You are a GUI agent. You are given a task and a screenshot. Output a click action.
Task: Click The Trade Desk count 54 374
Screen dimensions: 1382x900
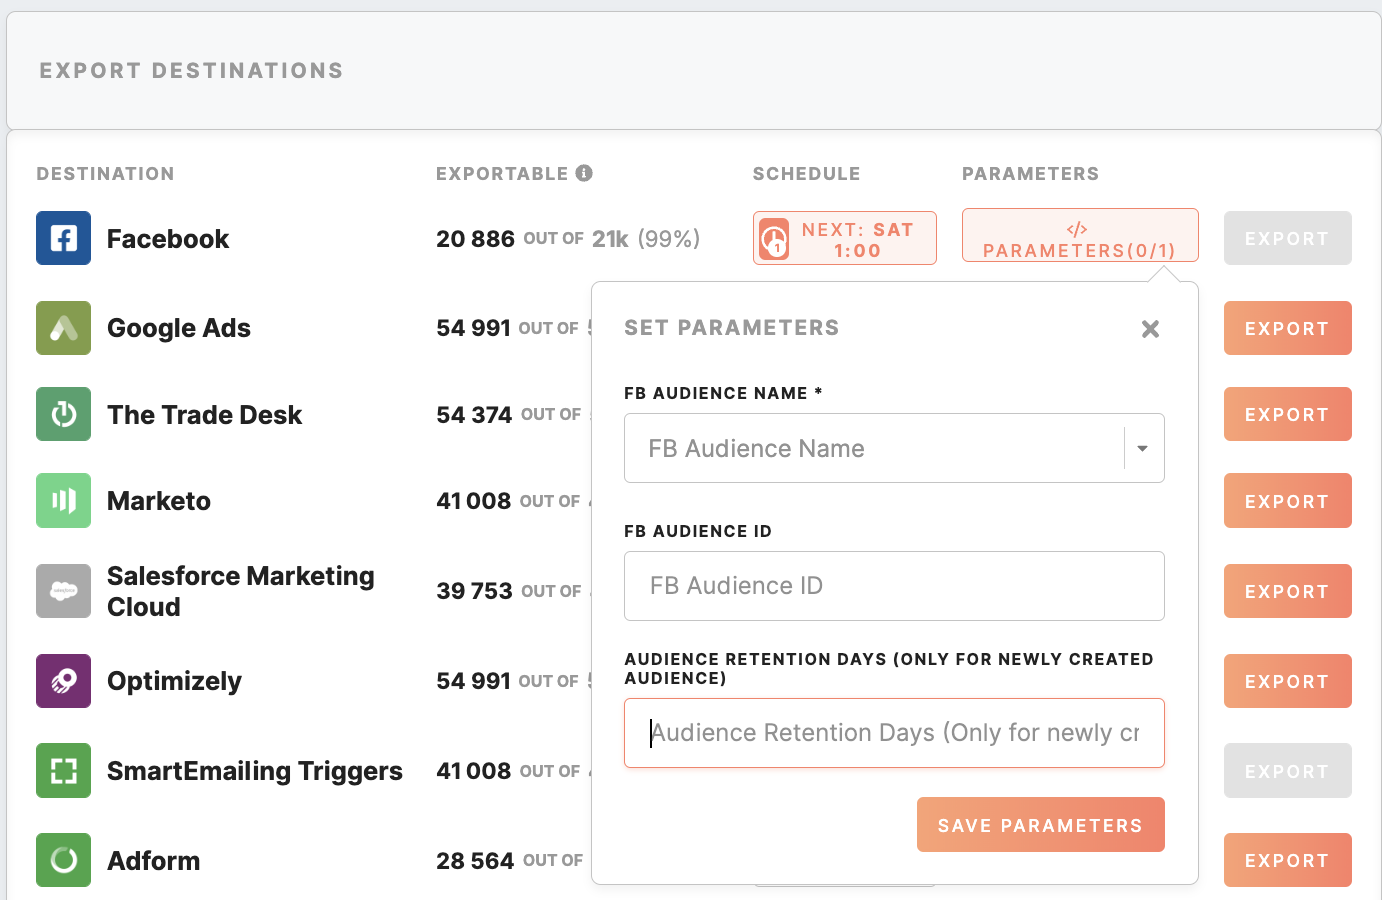[474, 415]
